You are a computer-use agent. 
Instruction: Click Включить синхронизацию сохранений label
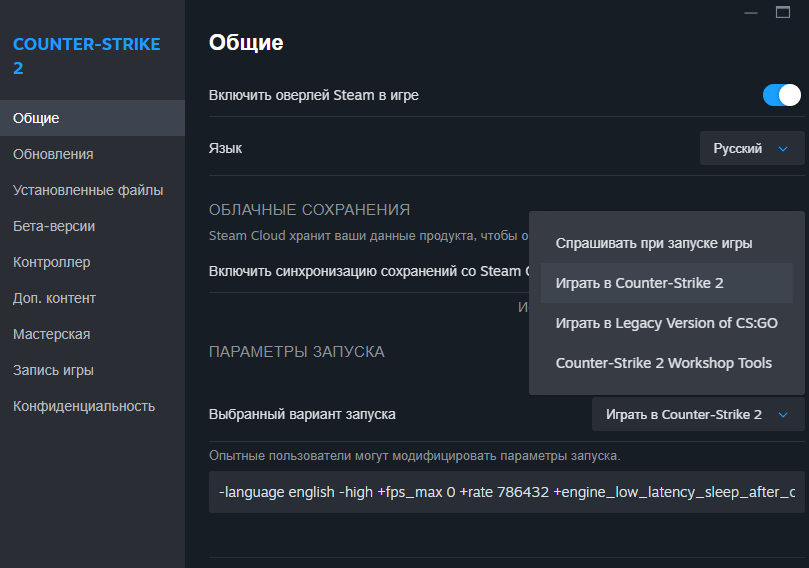(369, 271)
